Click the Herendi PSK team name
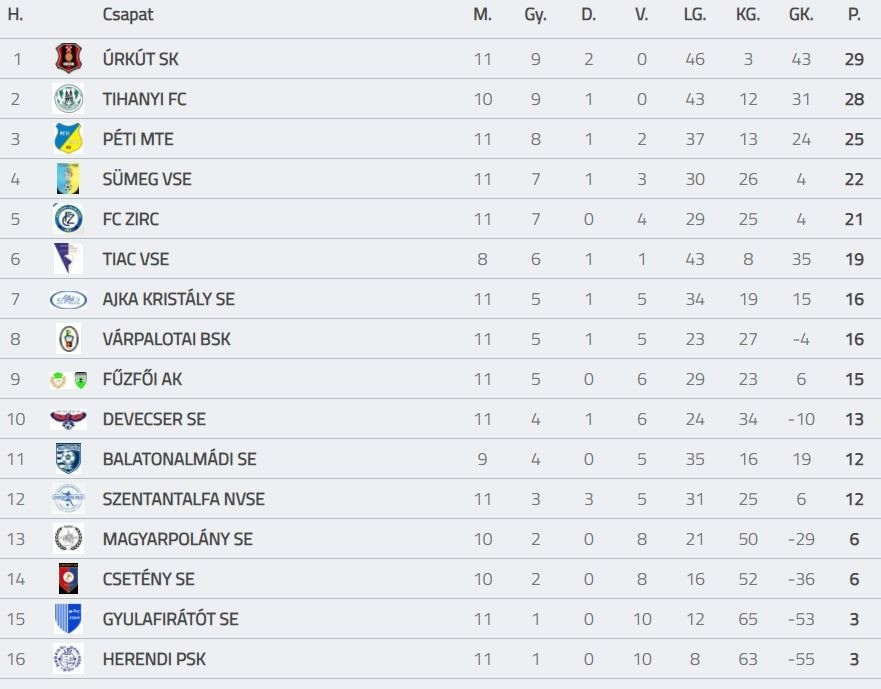The height and width of the screenshot is (689, 881). [x=154, y=659]
